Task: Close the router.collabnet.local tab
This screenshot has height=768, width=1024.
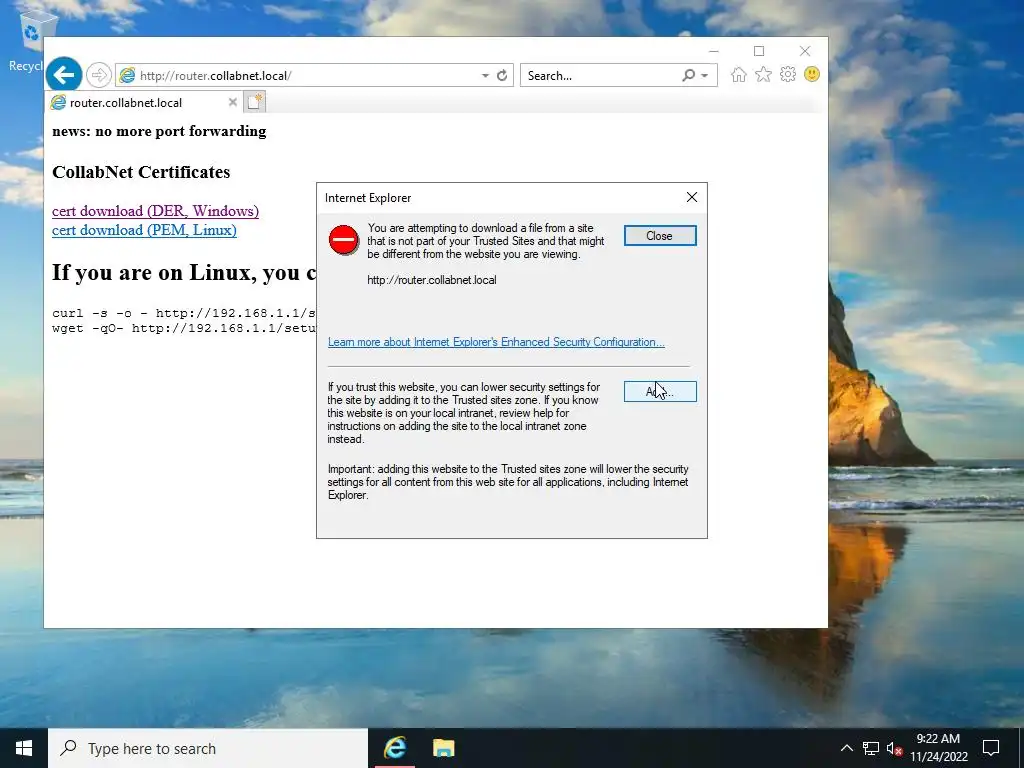Action: pyautogui.click(x=232, y=102)
